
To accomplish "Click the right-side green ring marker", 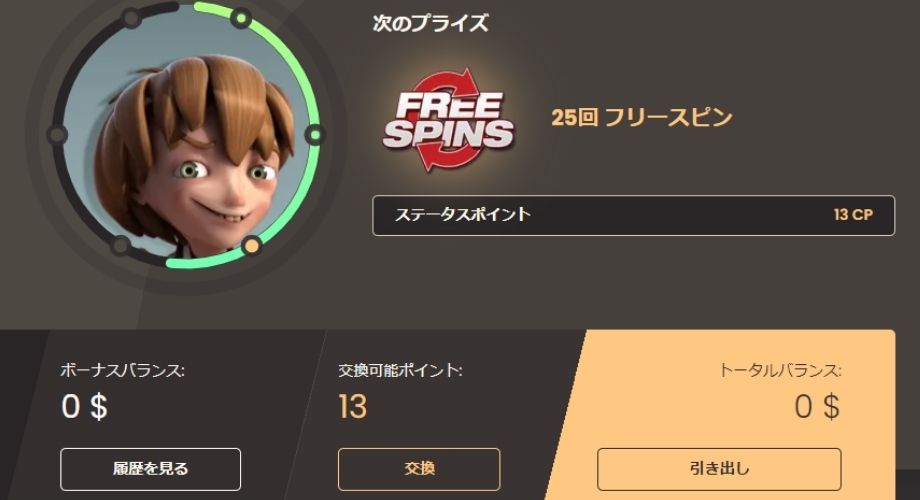I will pos(315,136).
